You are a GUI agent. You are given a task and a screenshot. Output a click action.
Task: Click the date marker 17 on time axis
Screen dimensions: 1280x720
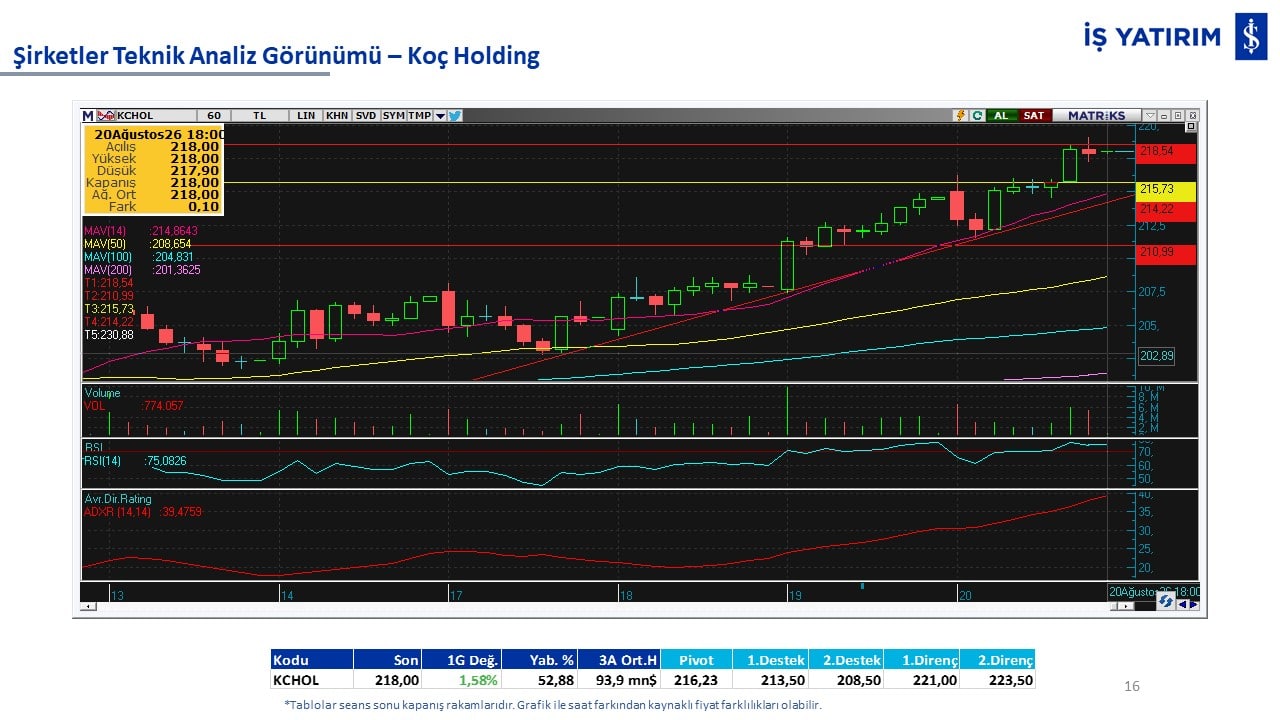[x=456, y=595]
